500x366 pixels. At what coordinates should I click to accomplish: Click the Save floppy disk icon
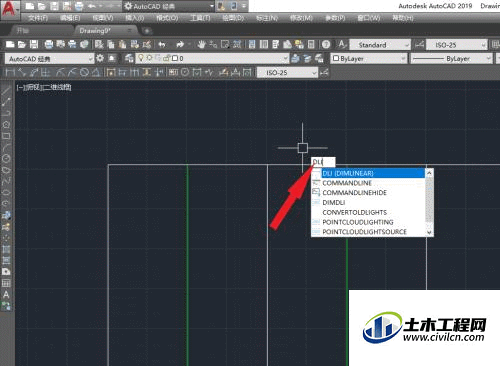(x=34, y=44)
